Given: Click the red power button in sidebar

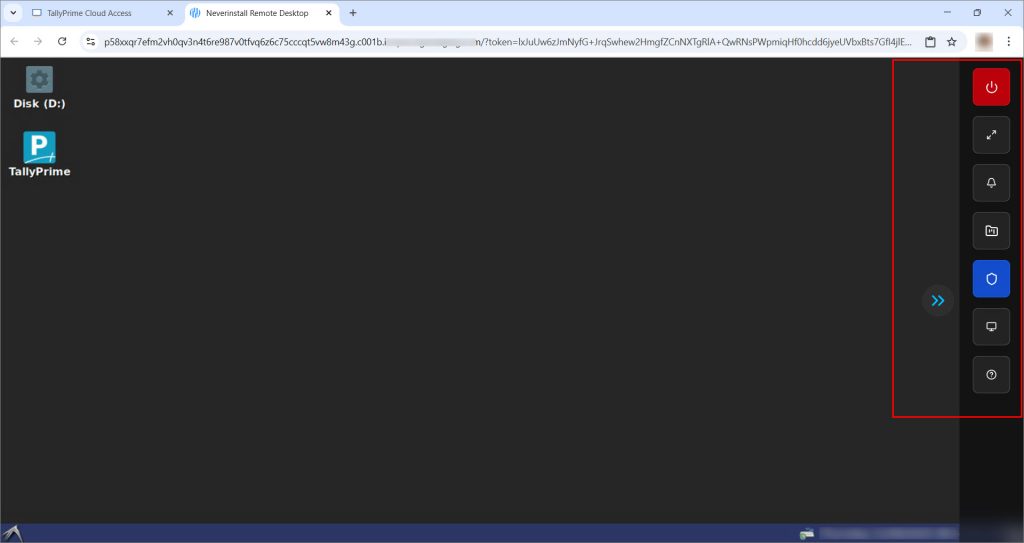Looking at the screenshot, I should point(991,87).
